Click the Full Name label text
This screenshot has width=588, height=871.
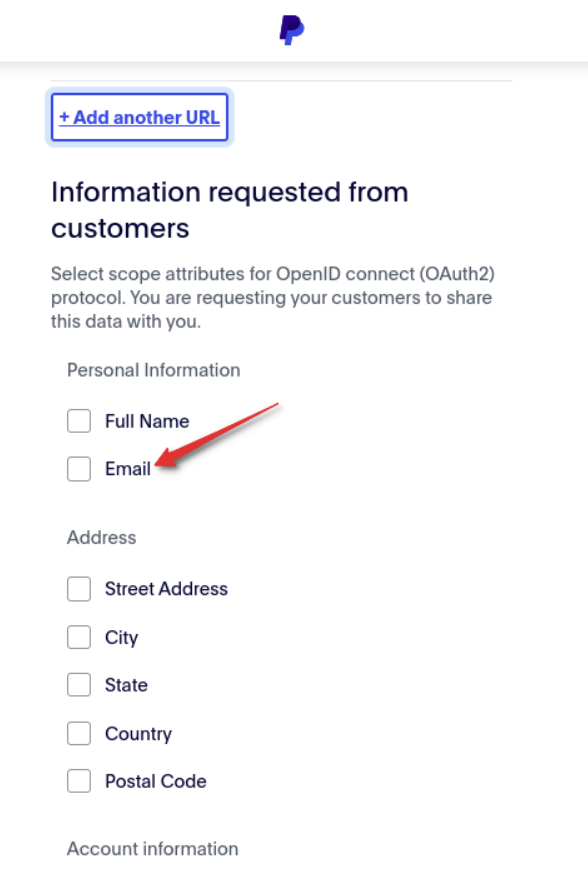coord(147,421)
